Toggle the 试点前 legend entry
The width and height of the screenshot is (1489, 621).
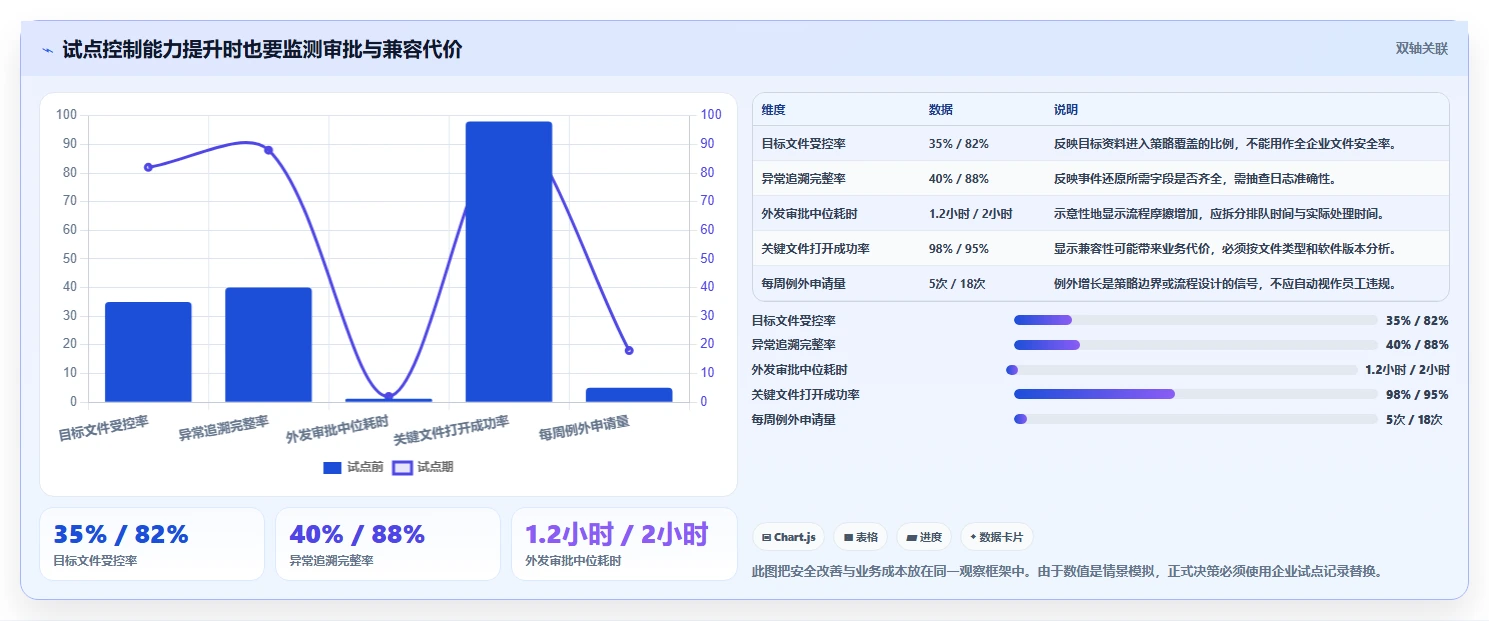pyautogui.click(x=353, y=467)
